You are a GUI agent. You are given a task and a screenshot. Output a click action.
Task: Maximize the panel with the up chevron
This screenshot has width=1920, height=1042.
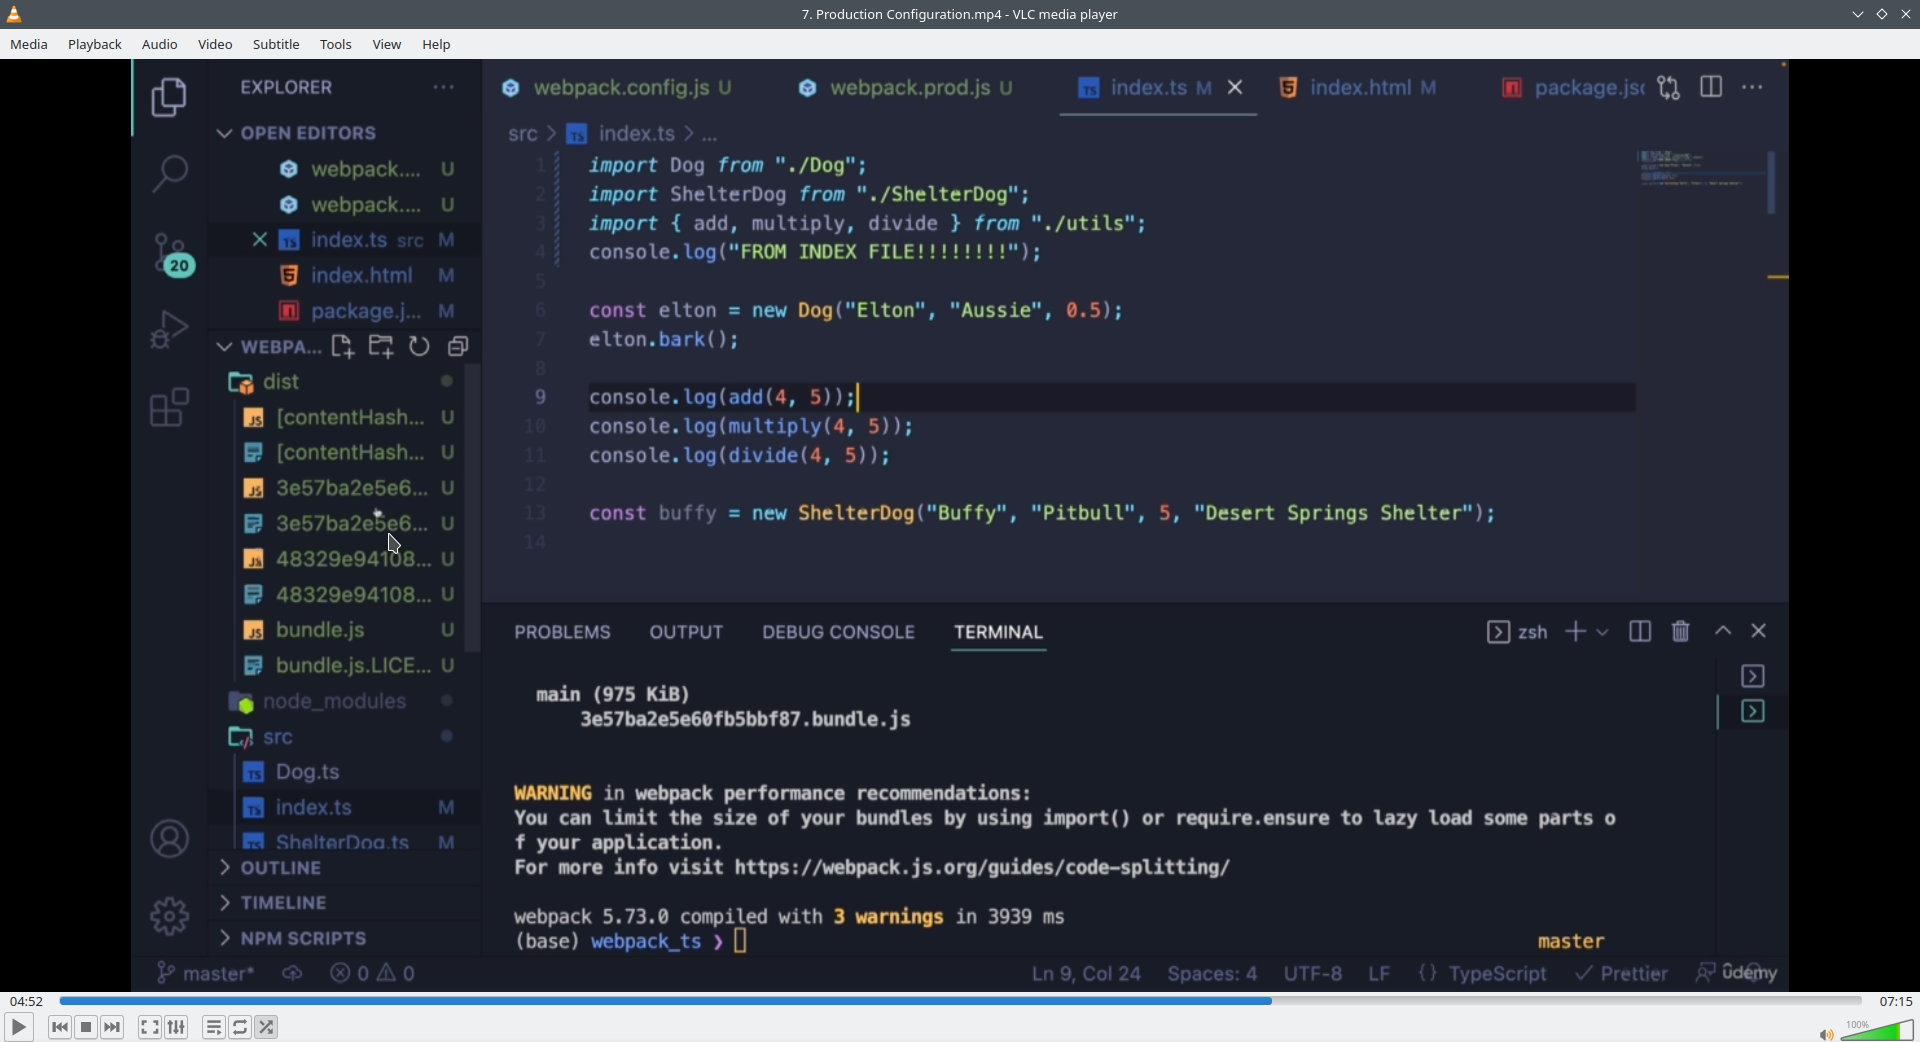1723,631
